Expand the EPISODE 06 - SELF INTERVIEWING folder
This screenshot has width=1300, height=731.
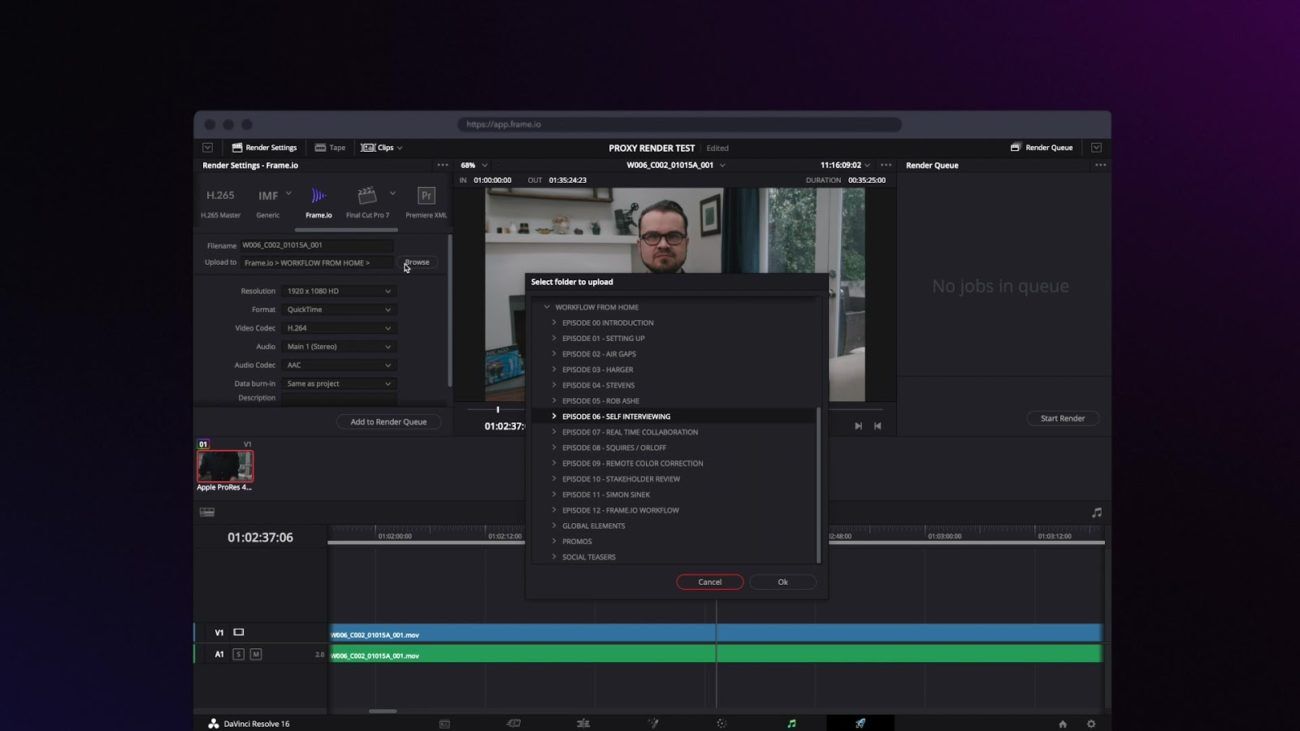pyautogui.click(x=555, y=416)
